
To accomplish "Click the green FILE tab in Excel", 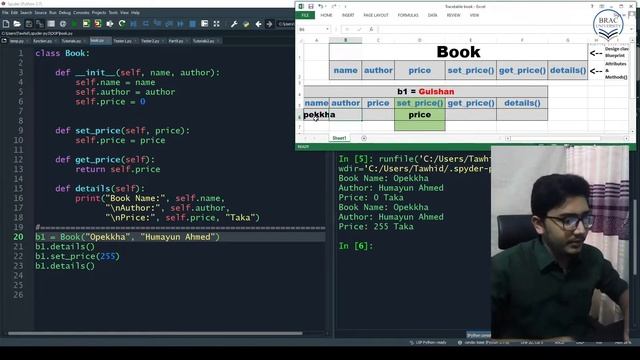I will (x=305, y=15).
